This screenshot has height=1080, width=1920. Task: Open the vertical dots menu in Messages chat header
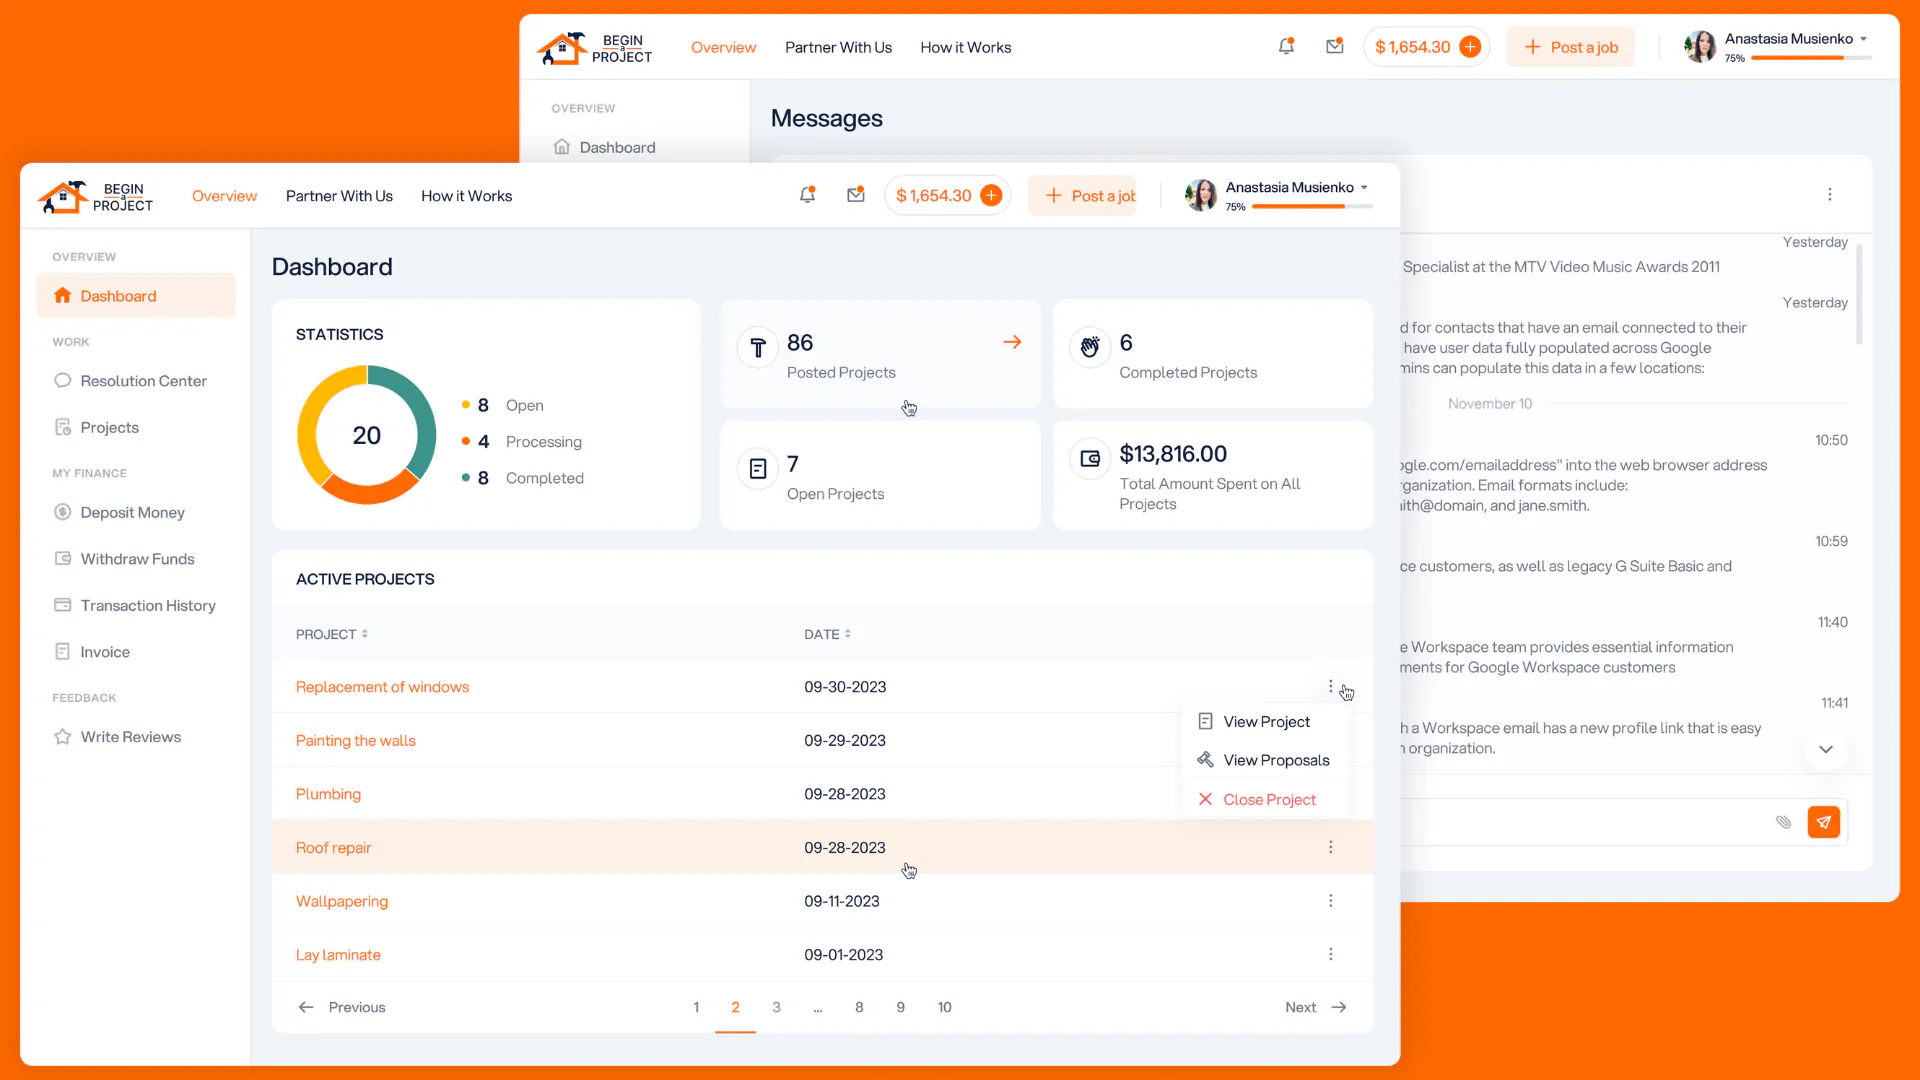coord(1830,195)
